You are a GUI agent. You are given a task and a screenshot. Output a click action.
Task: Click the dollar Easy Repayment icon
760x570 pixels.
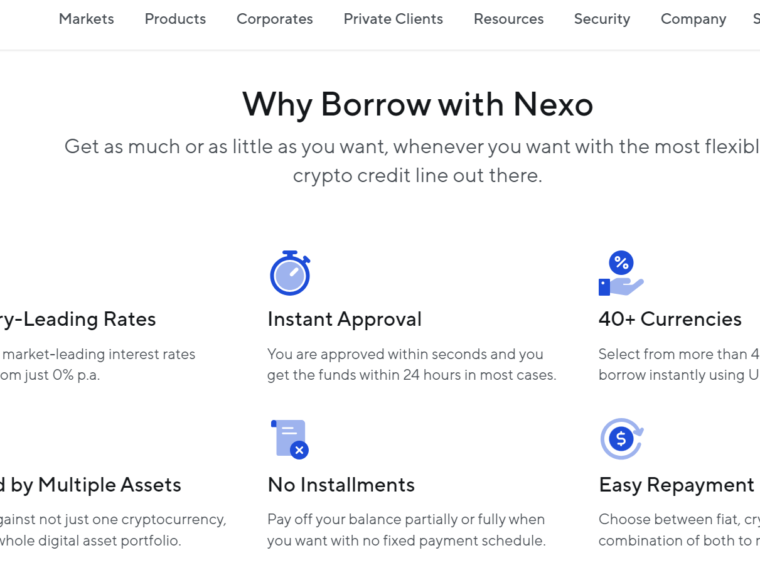[x=622, y=439]
